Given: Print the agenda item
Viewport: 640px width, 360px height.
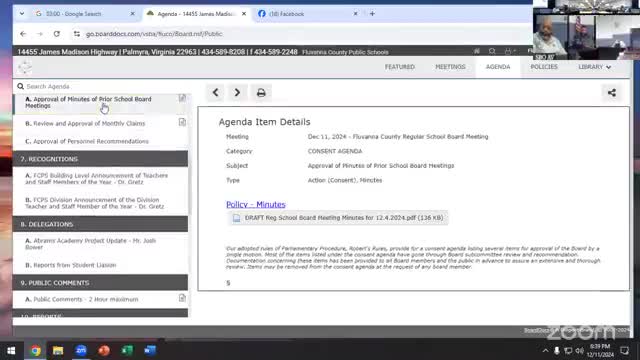Looking at the screenshot, I should (261, 93).
